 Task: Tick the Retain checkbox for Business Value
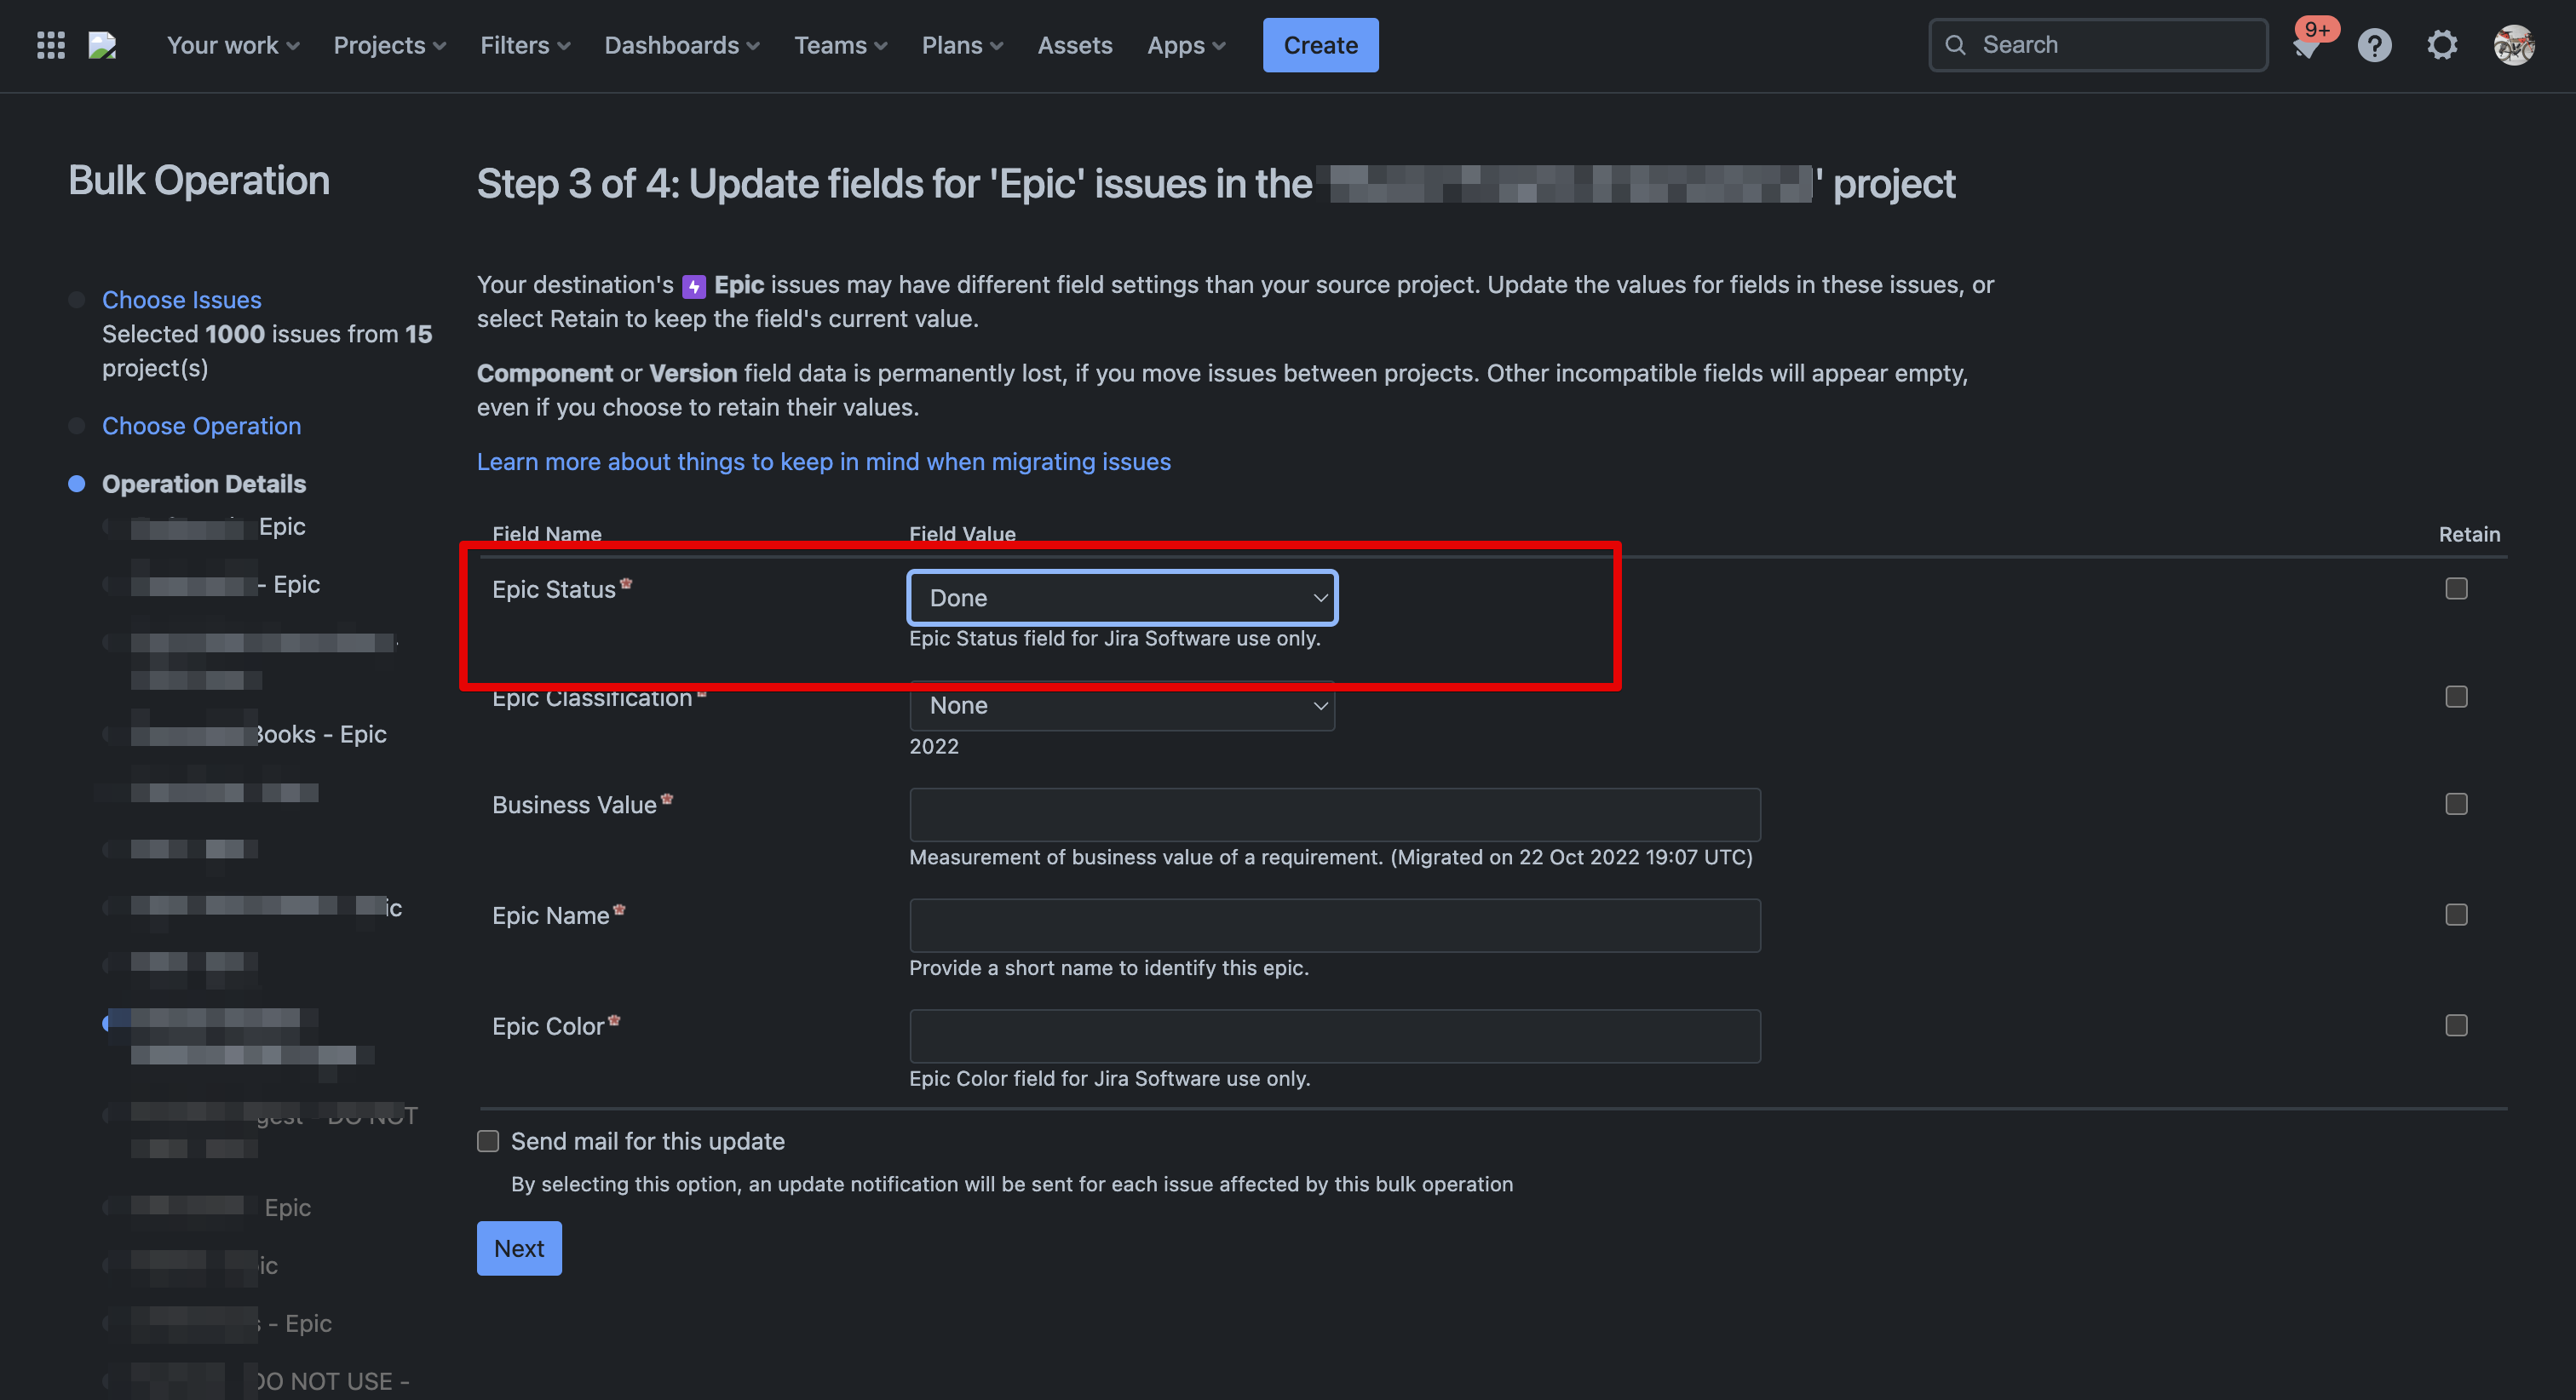[2456, 805]
